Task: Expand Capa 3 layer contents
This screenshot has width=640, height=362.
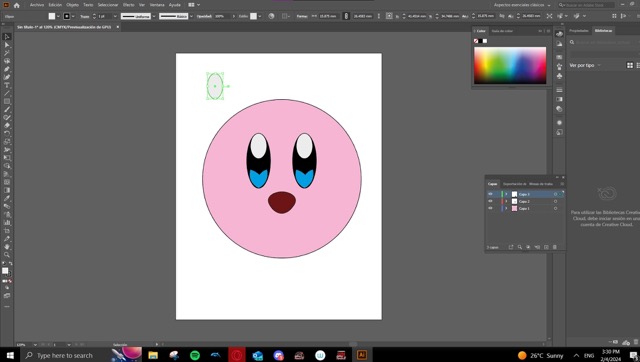Action: coord(507,194)
